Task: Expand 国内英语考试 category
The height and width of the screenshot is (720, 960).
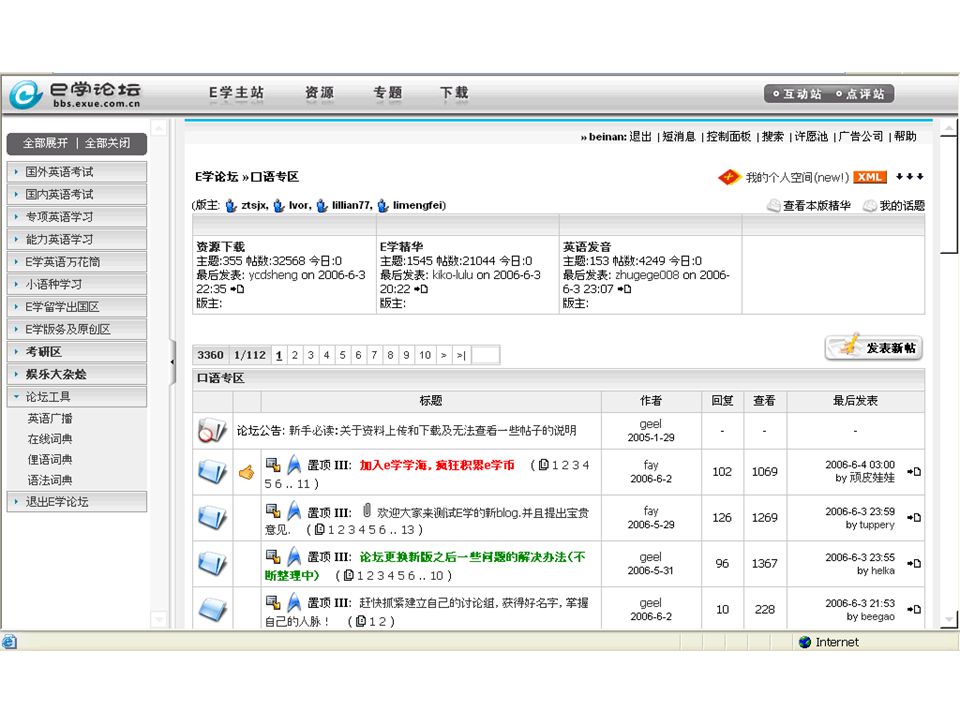Action: pyautogui.click(x=77, y=194)
